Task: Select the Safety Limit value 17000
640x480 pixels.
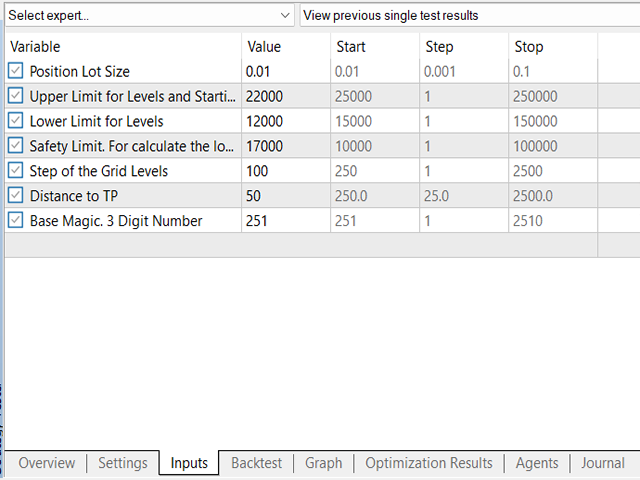Action: (286, 146)
